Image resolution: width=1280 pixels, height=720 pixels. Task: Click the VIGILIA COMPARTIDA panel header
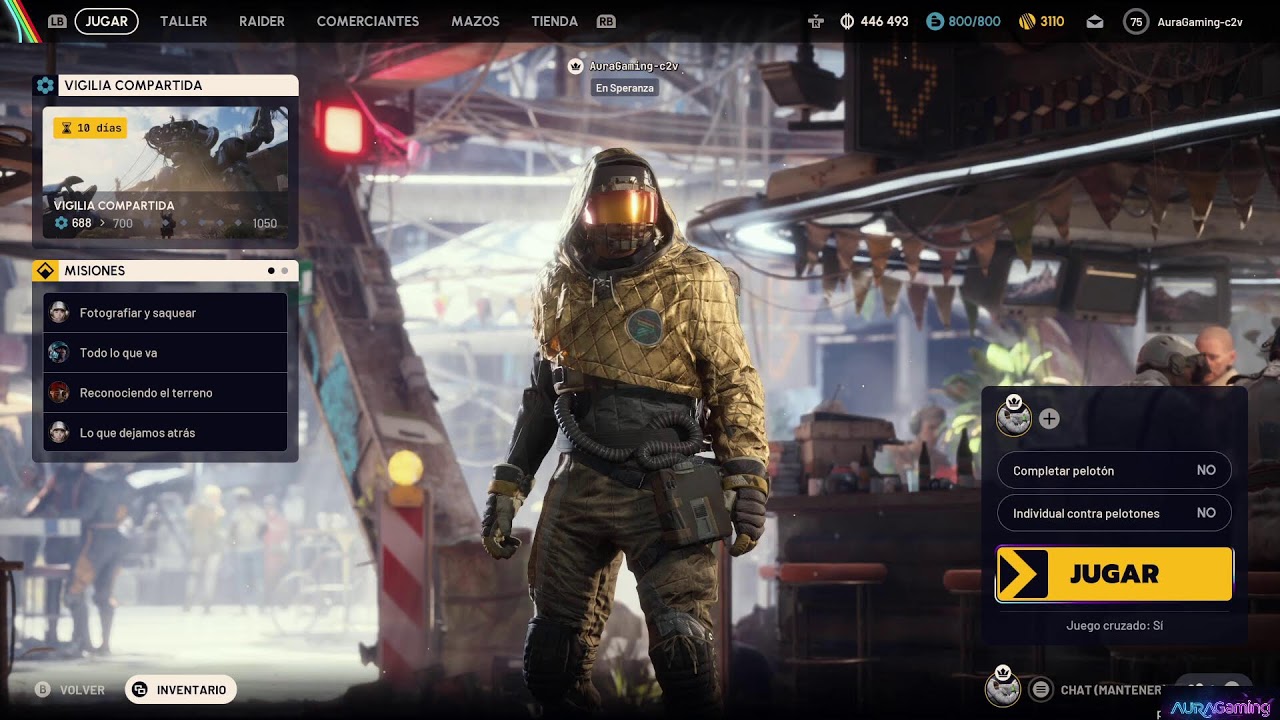coord(165,85)
